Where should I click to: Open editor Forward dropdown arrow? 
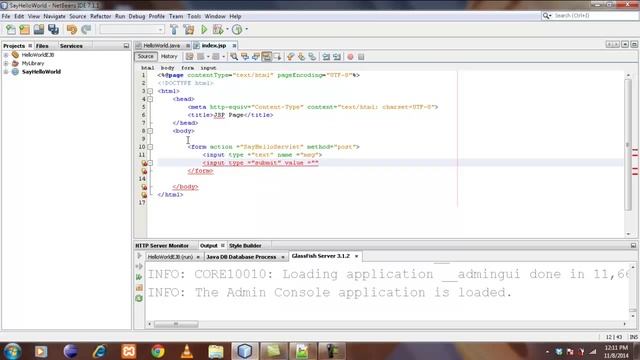[x=223, y=57]
